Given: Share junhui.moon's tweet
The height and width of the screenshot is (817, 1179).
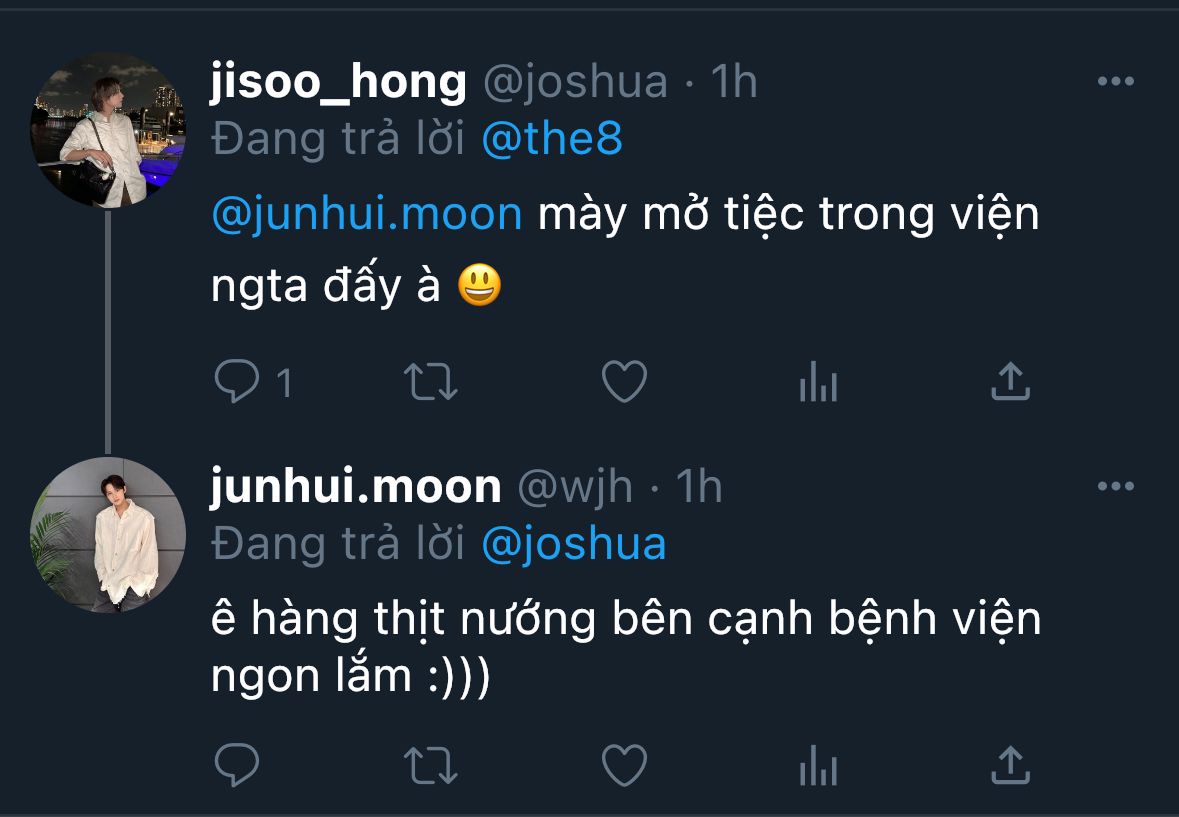Looking at the screenshot, I should 1010,765.
